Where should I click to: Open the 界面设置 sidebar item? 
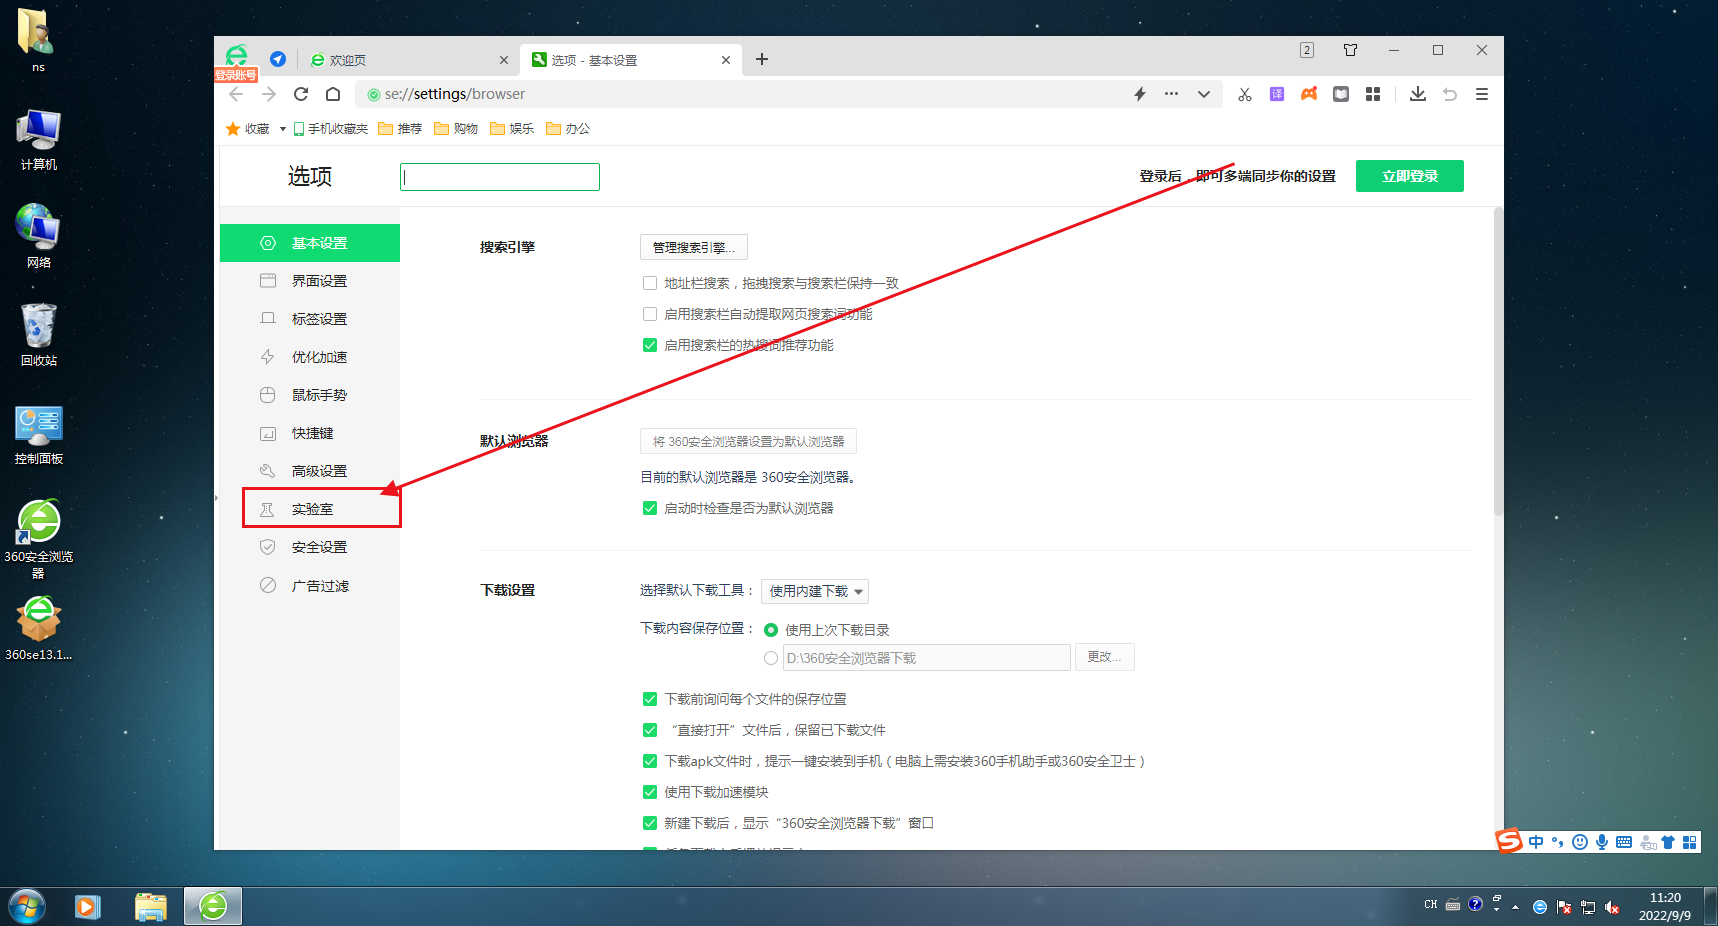point(310,281)
